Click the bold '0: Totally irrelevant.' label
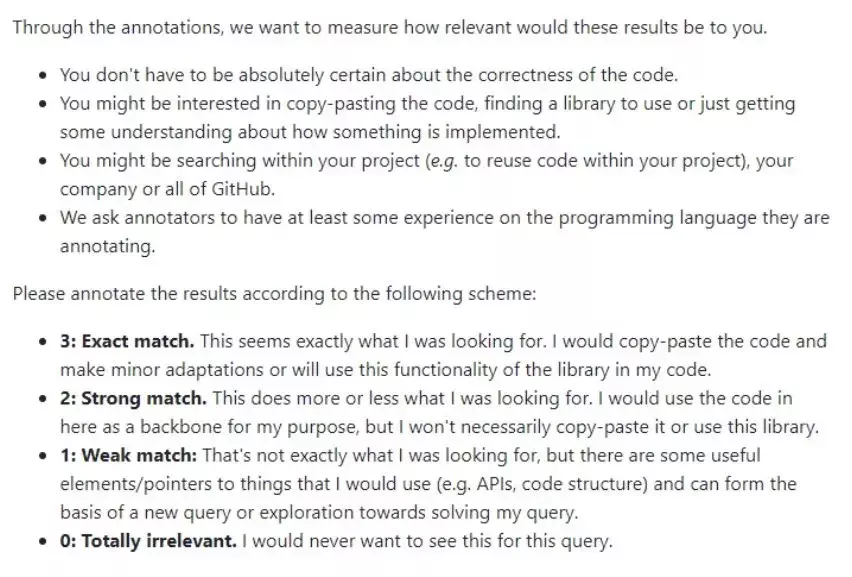This screenshot has width=852, height=577. tap(148, 541)
